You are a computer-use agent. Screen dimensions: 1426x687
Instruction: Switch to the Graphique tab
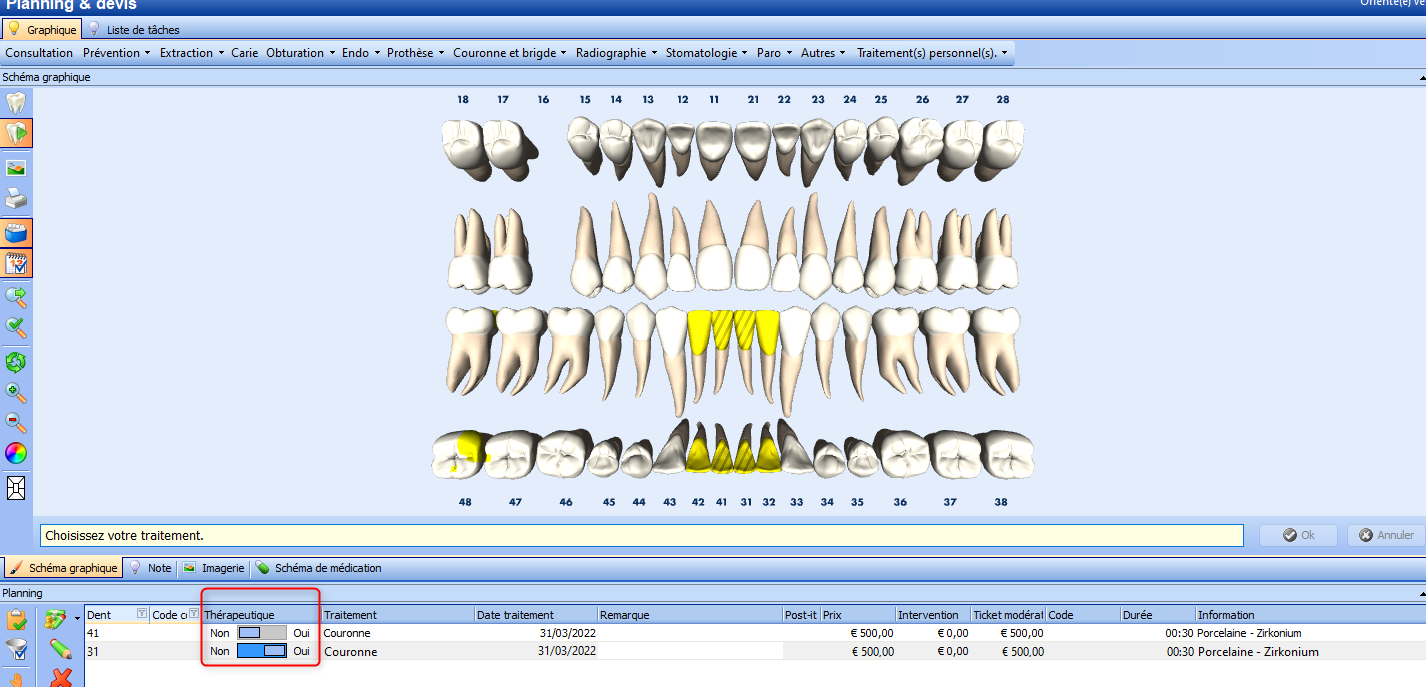tap(42, 30)
